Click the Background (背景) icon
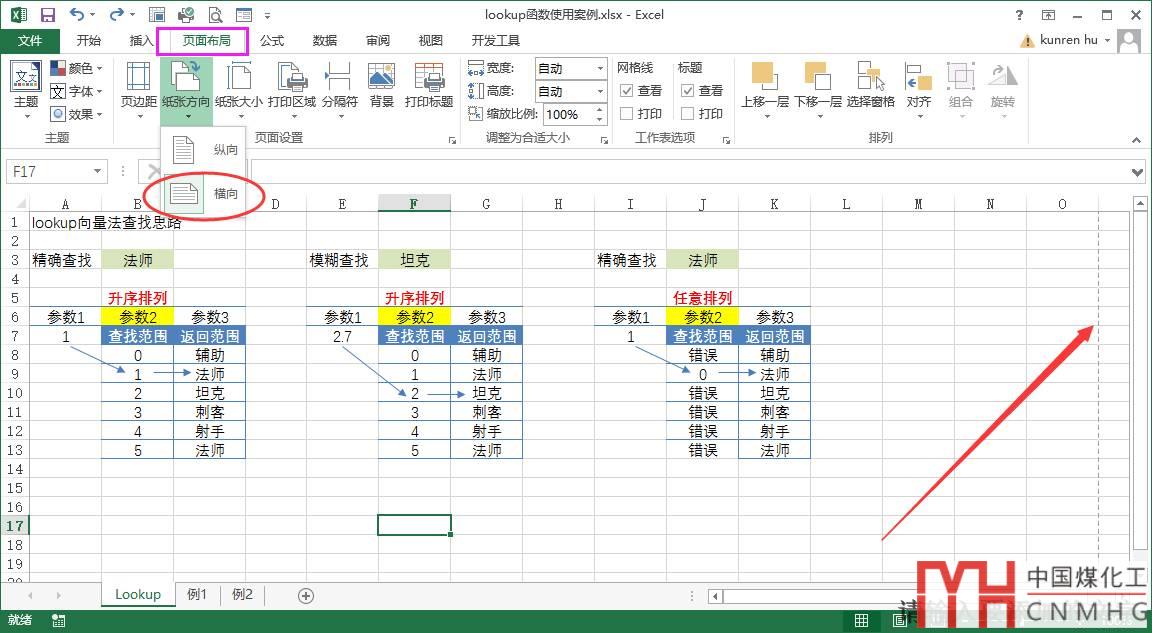Image resolution: width=1152 pixels, height=633 pixels. (x=381, y=86)
